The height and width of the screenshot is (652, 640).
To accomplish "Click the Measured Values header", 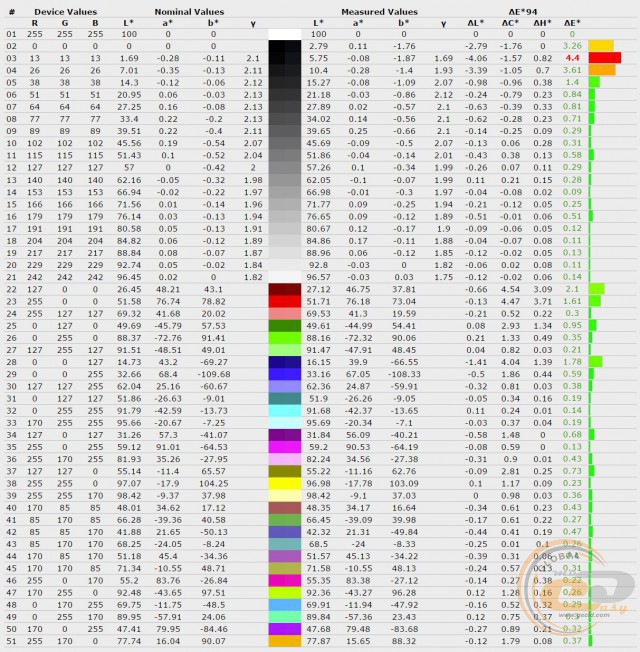I will [x=379, y=9].
